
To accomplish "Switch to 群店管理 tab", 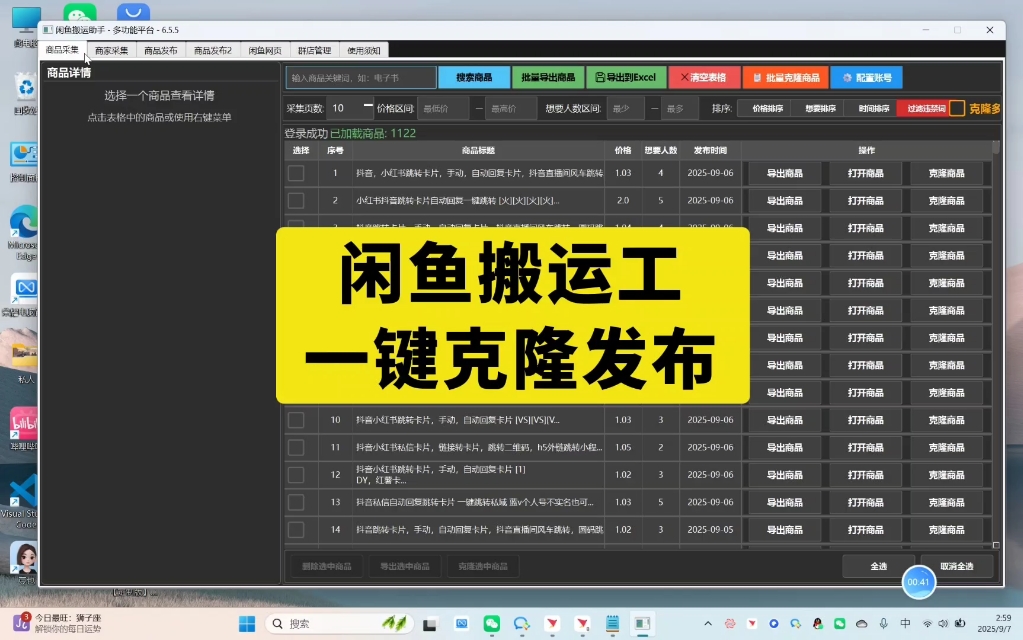I will tap(314, 50).
